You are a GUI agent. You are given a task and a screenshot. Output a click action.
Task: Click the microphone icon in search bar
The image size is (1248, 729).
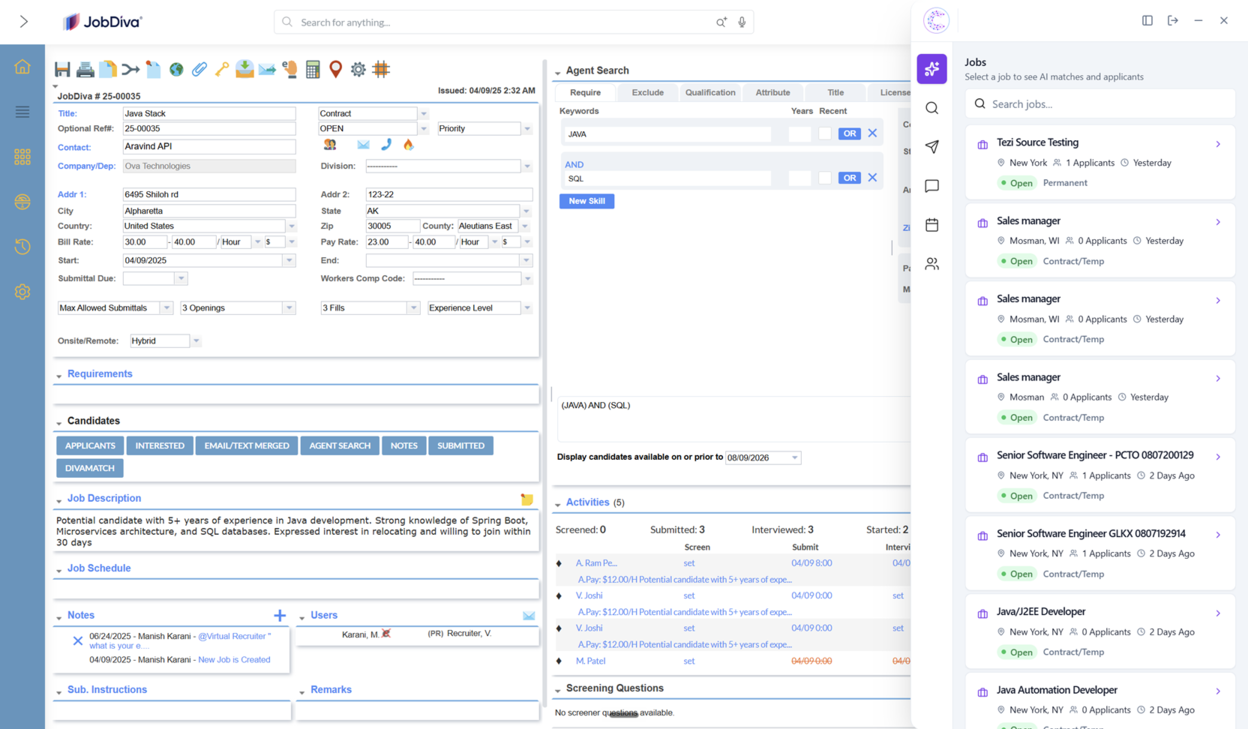pyautogui.click(x=742, y=22)
